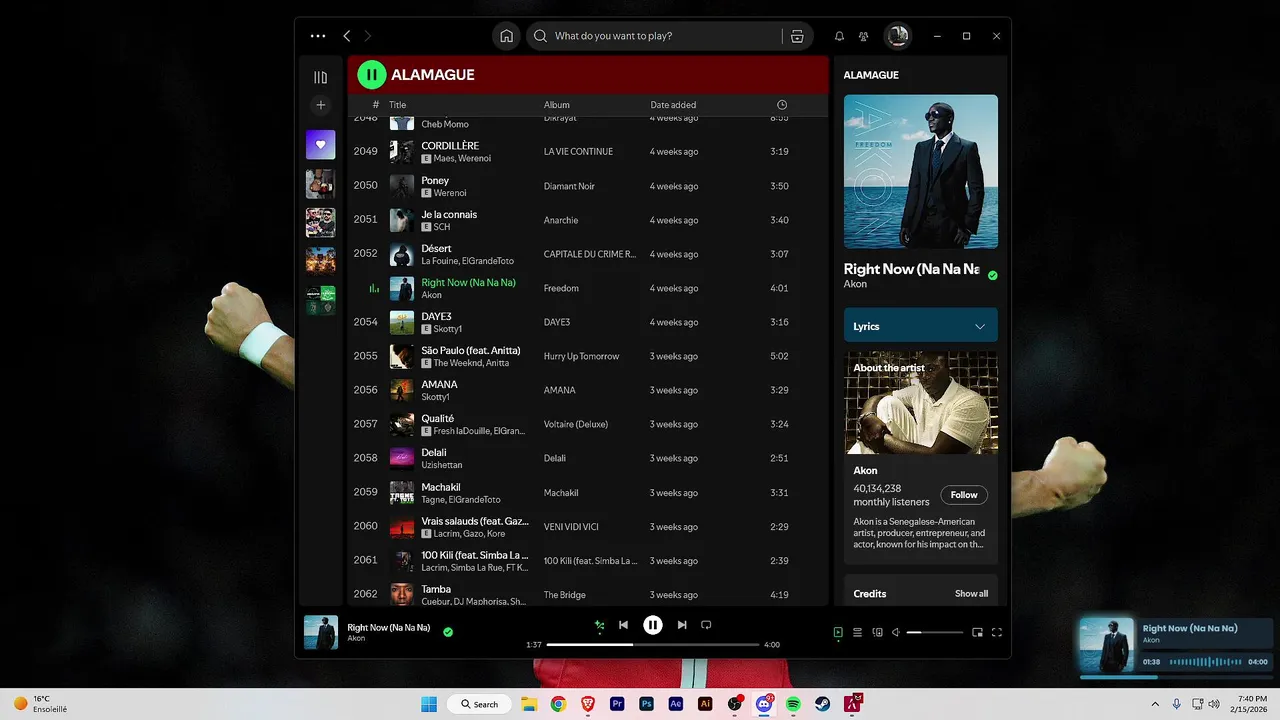This screenshot has width=1280, height=720.
Task: Expand the Lyrics panel chevron
Action: pyautogui.click(x=980, y=326)
